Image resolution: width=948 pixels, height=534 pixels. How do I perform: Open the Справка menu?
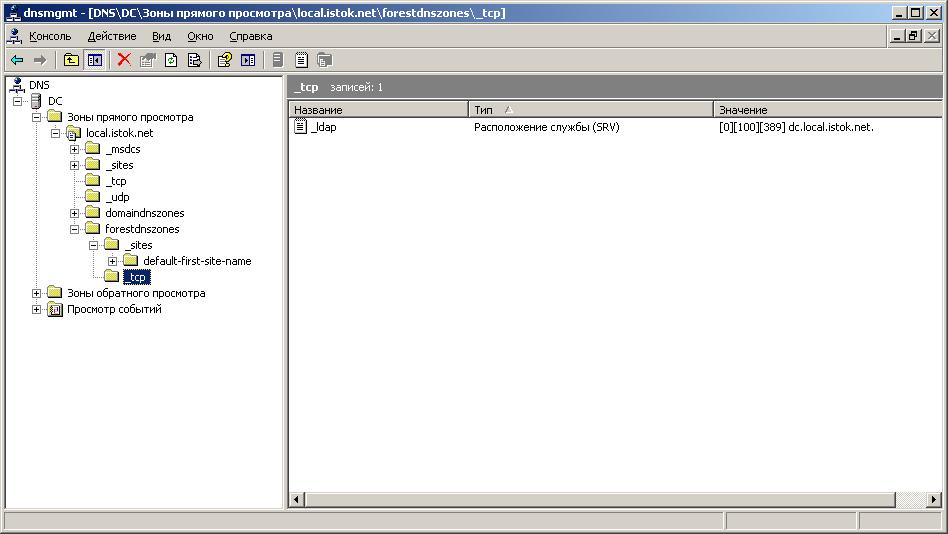point(251,36)
